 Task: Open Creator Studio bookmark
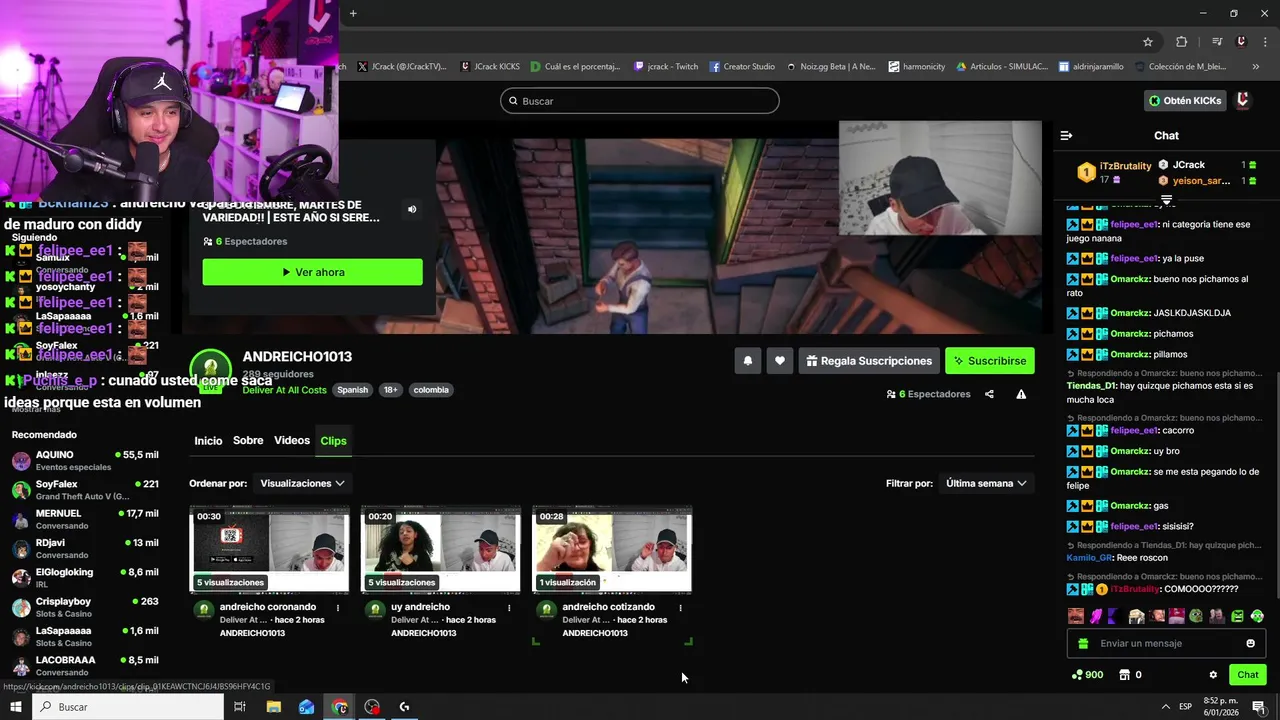(x=742, y=67)
